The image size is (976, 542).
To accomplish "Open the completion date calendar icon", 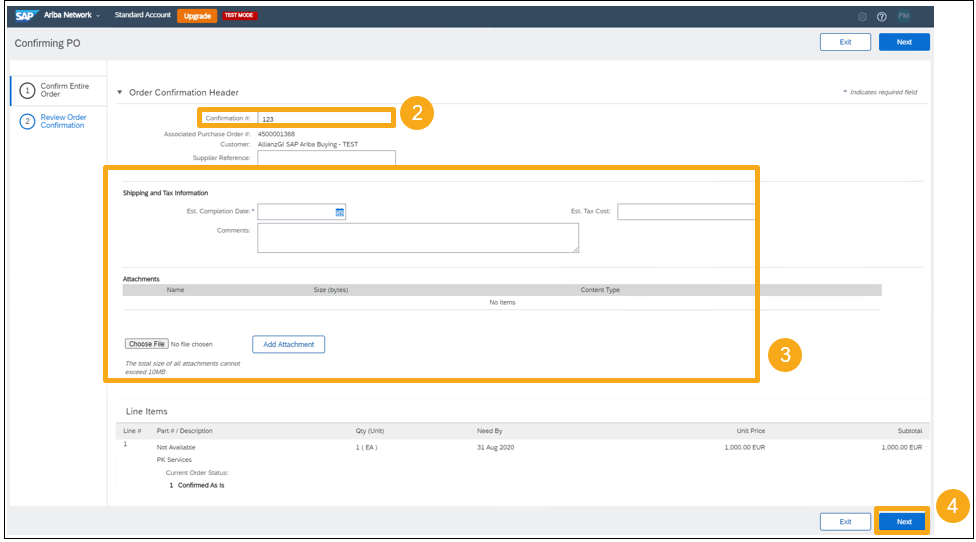I will [340, 212].
